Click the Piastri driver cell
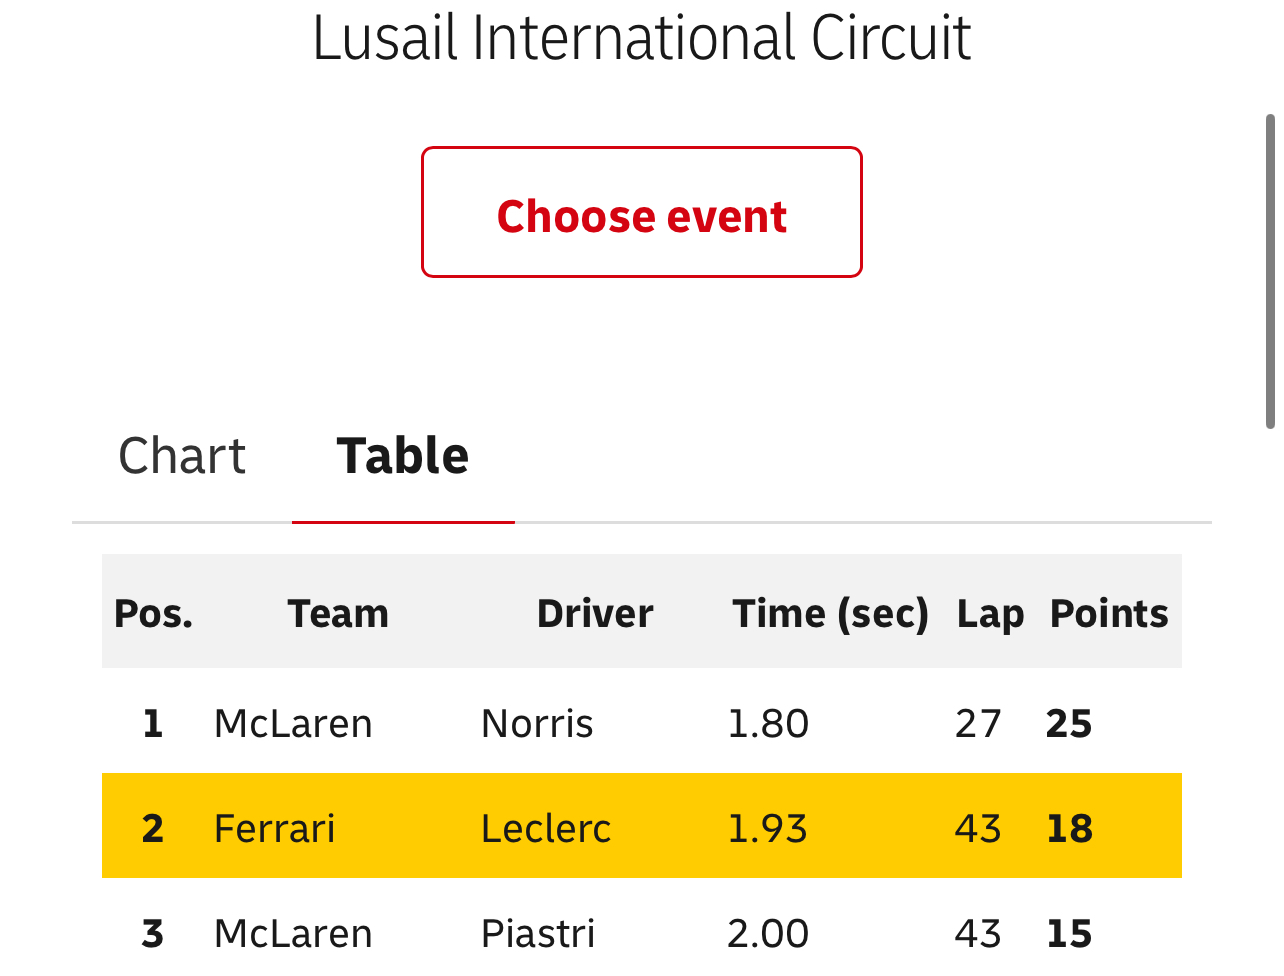The width and height of the screenshot is (1284, 976). pyautogui.click(x=538, y=933)
